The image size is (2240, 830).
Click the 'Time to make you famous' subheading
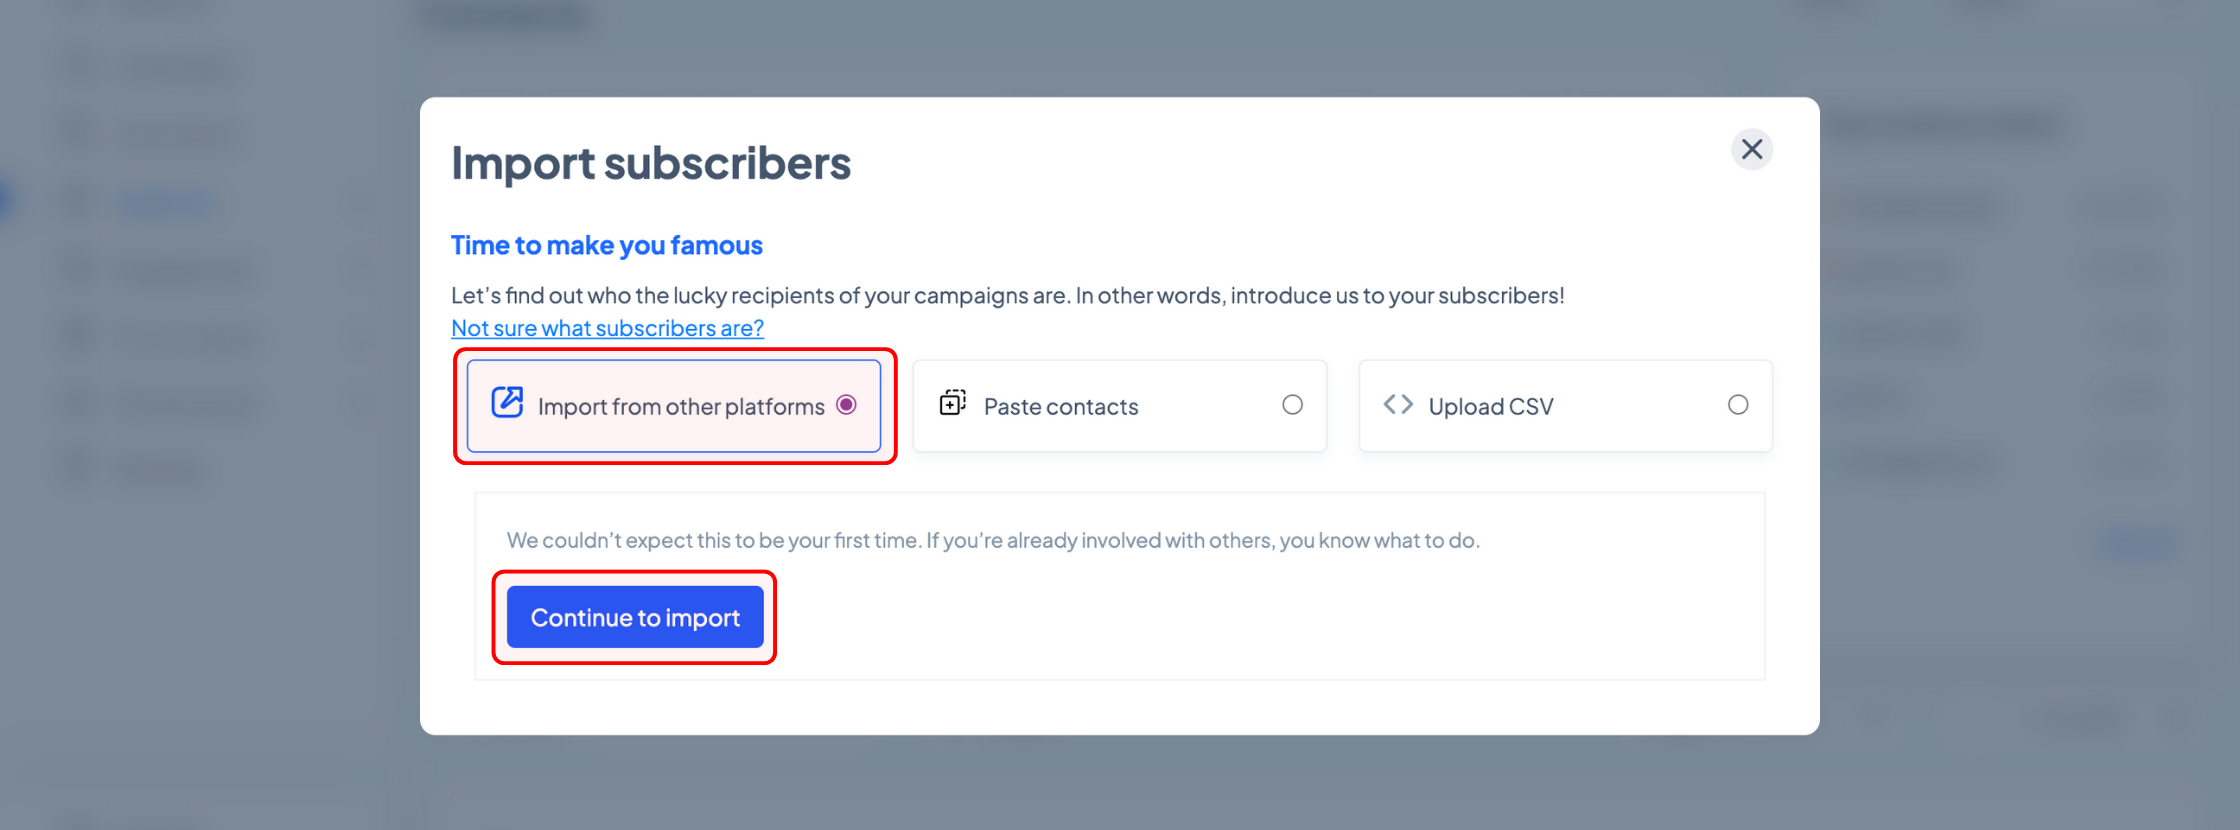(607, 245)
